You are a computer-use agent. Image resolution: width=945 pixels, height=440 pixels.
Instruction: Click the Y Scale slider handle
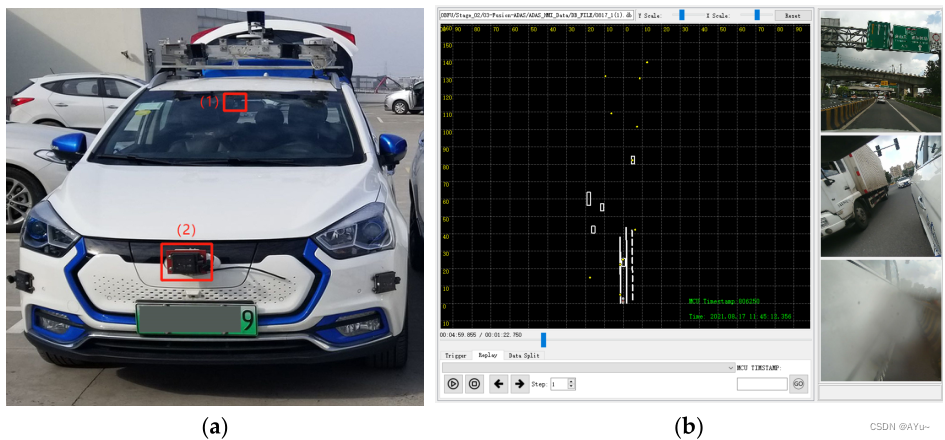(682, 15)
